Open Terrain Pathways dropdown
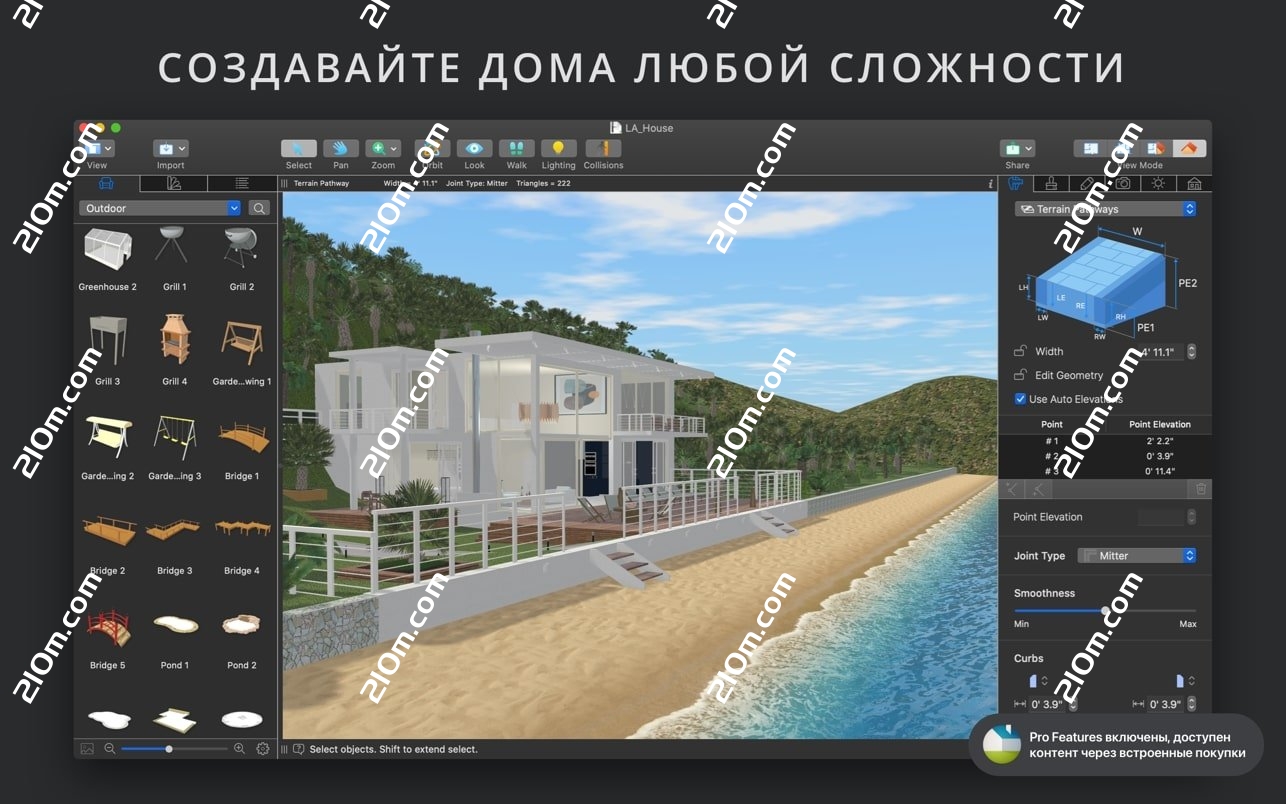This screenshot has height=804, width=1286. tap(1105, 209)
